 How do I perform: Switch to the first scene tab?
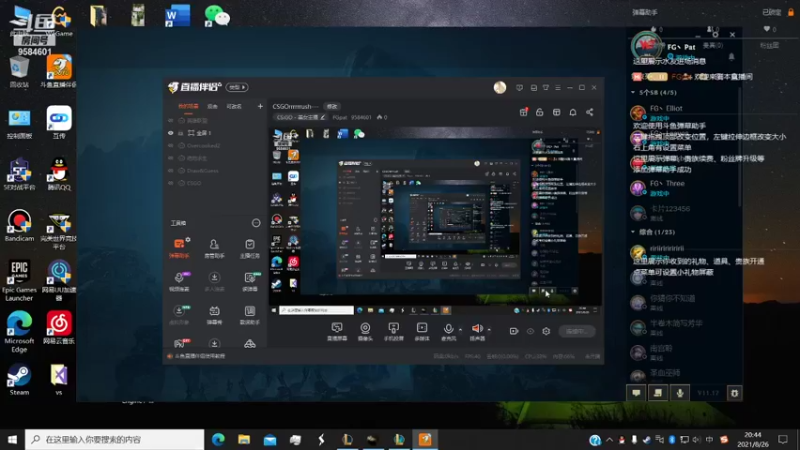coord(188,106)
